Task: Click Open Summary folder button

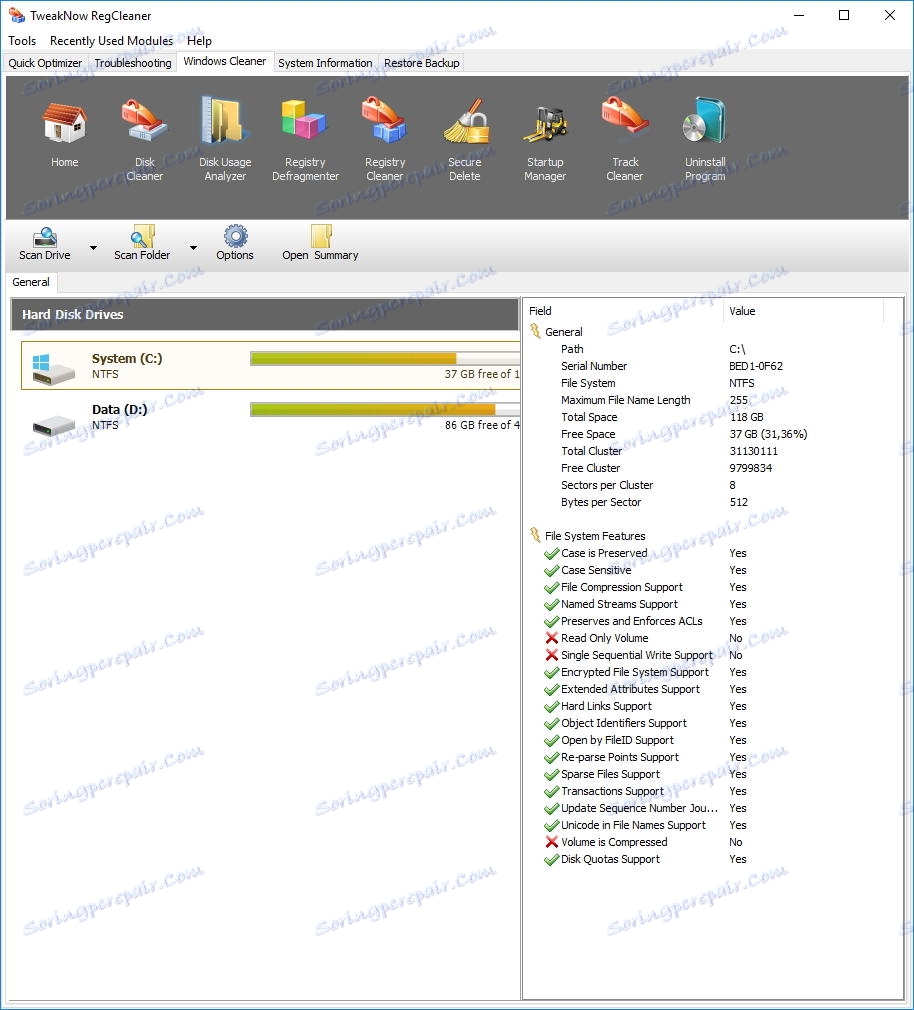Action: click(320, 243)
